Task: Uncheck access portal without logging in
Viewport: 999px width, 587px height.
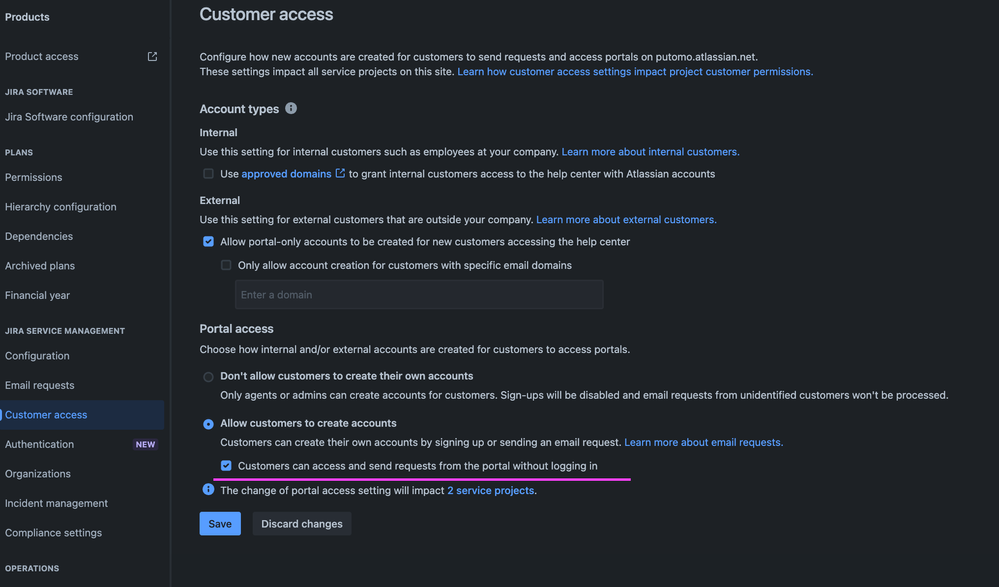Action: pyautogui.click(x=226, y=466)
